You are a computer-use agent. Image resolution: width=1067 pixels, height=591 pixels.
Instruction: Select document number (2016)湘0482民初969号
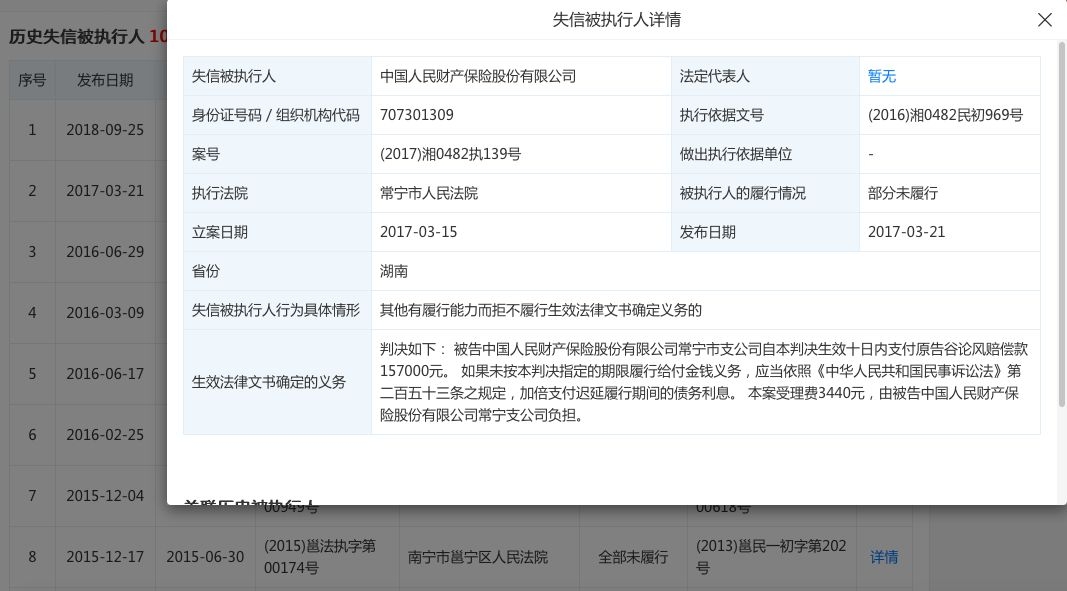945,115
